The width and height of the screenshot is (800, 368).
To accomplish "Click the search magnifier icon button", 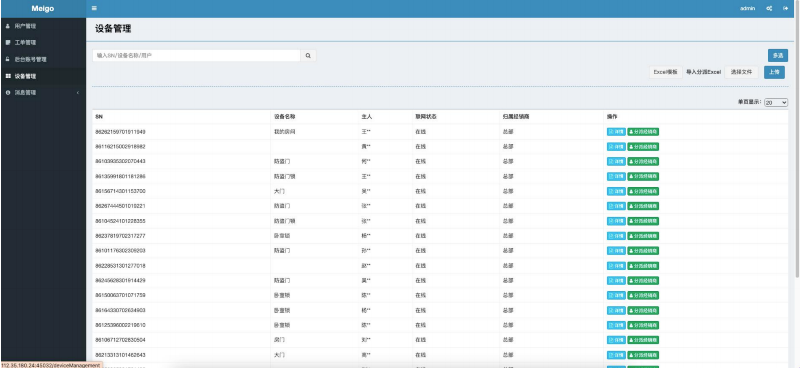I will (x=308, y=56).
